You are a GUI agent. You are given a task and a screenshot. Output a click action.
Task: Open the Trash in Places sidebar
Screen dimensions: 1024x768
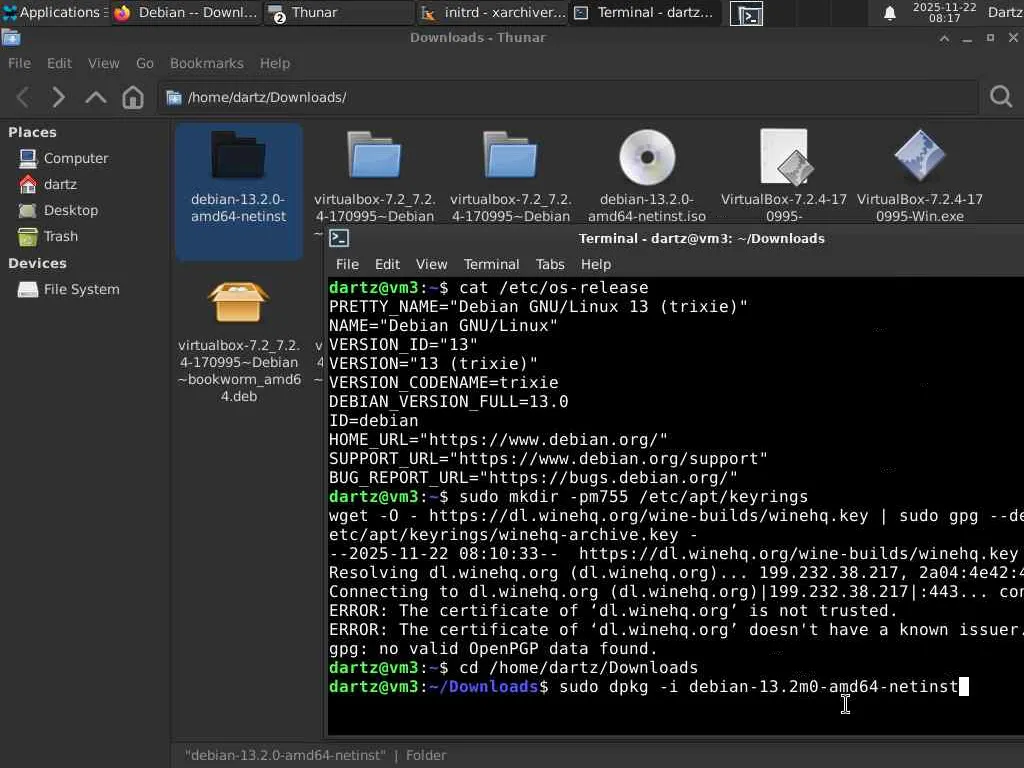pos(60,236)
